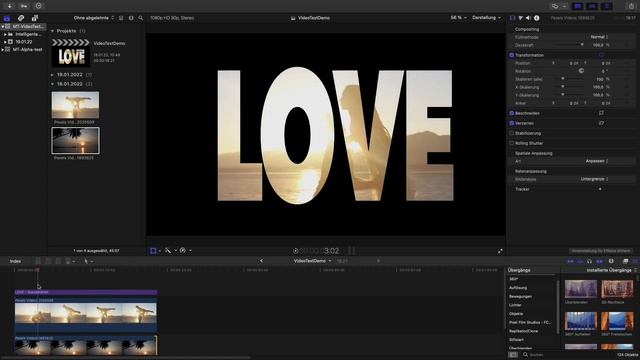Open the timeline Index button
Screen dimensions: 640x360
[x=15, y=261]
